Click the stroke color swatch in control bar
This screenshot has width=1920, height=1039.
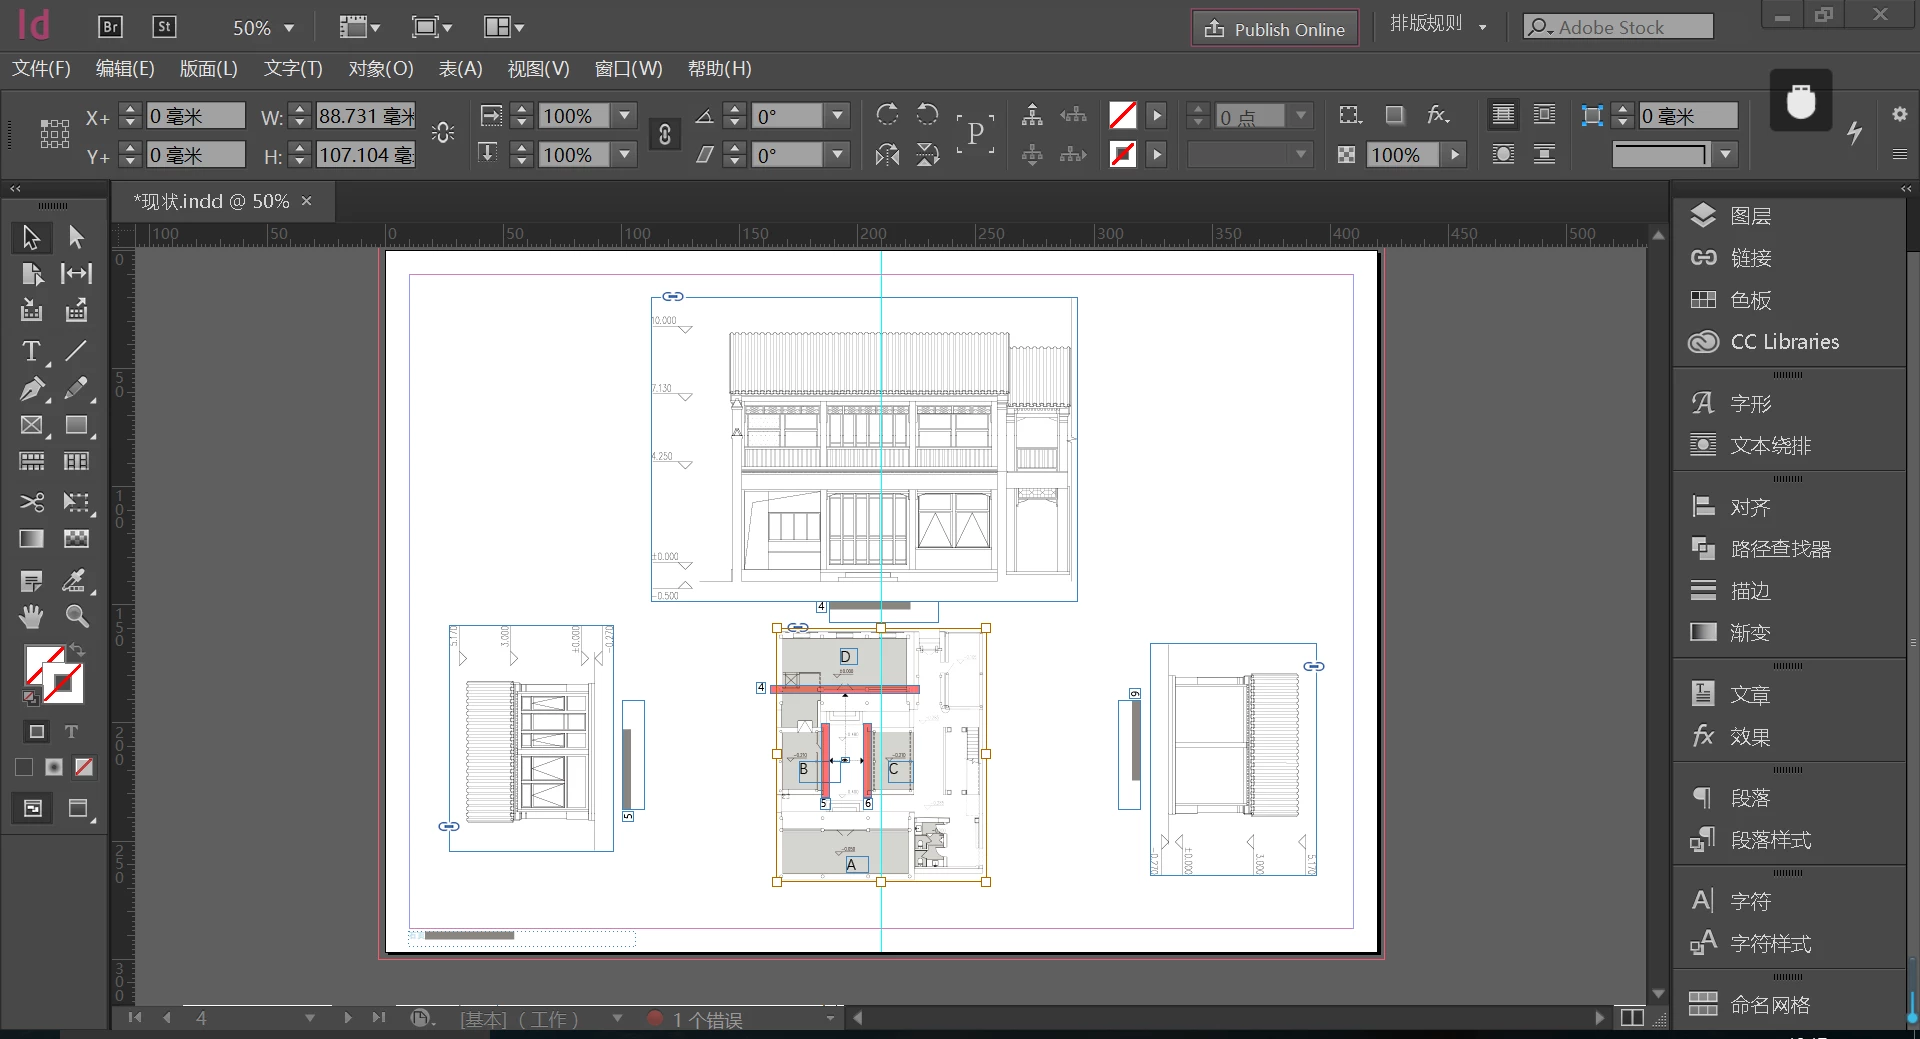pos(1122,155)
